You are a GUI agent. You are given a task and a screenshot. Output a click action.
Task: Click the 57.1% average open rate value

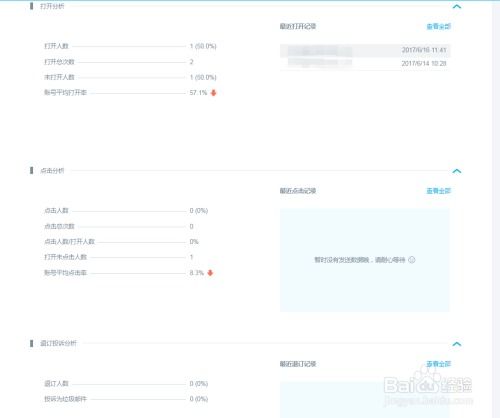pyautogui.click(x=198, y=93)
